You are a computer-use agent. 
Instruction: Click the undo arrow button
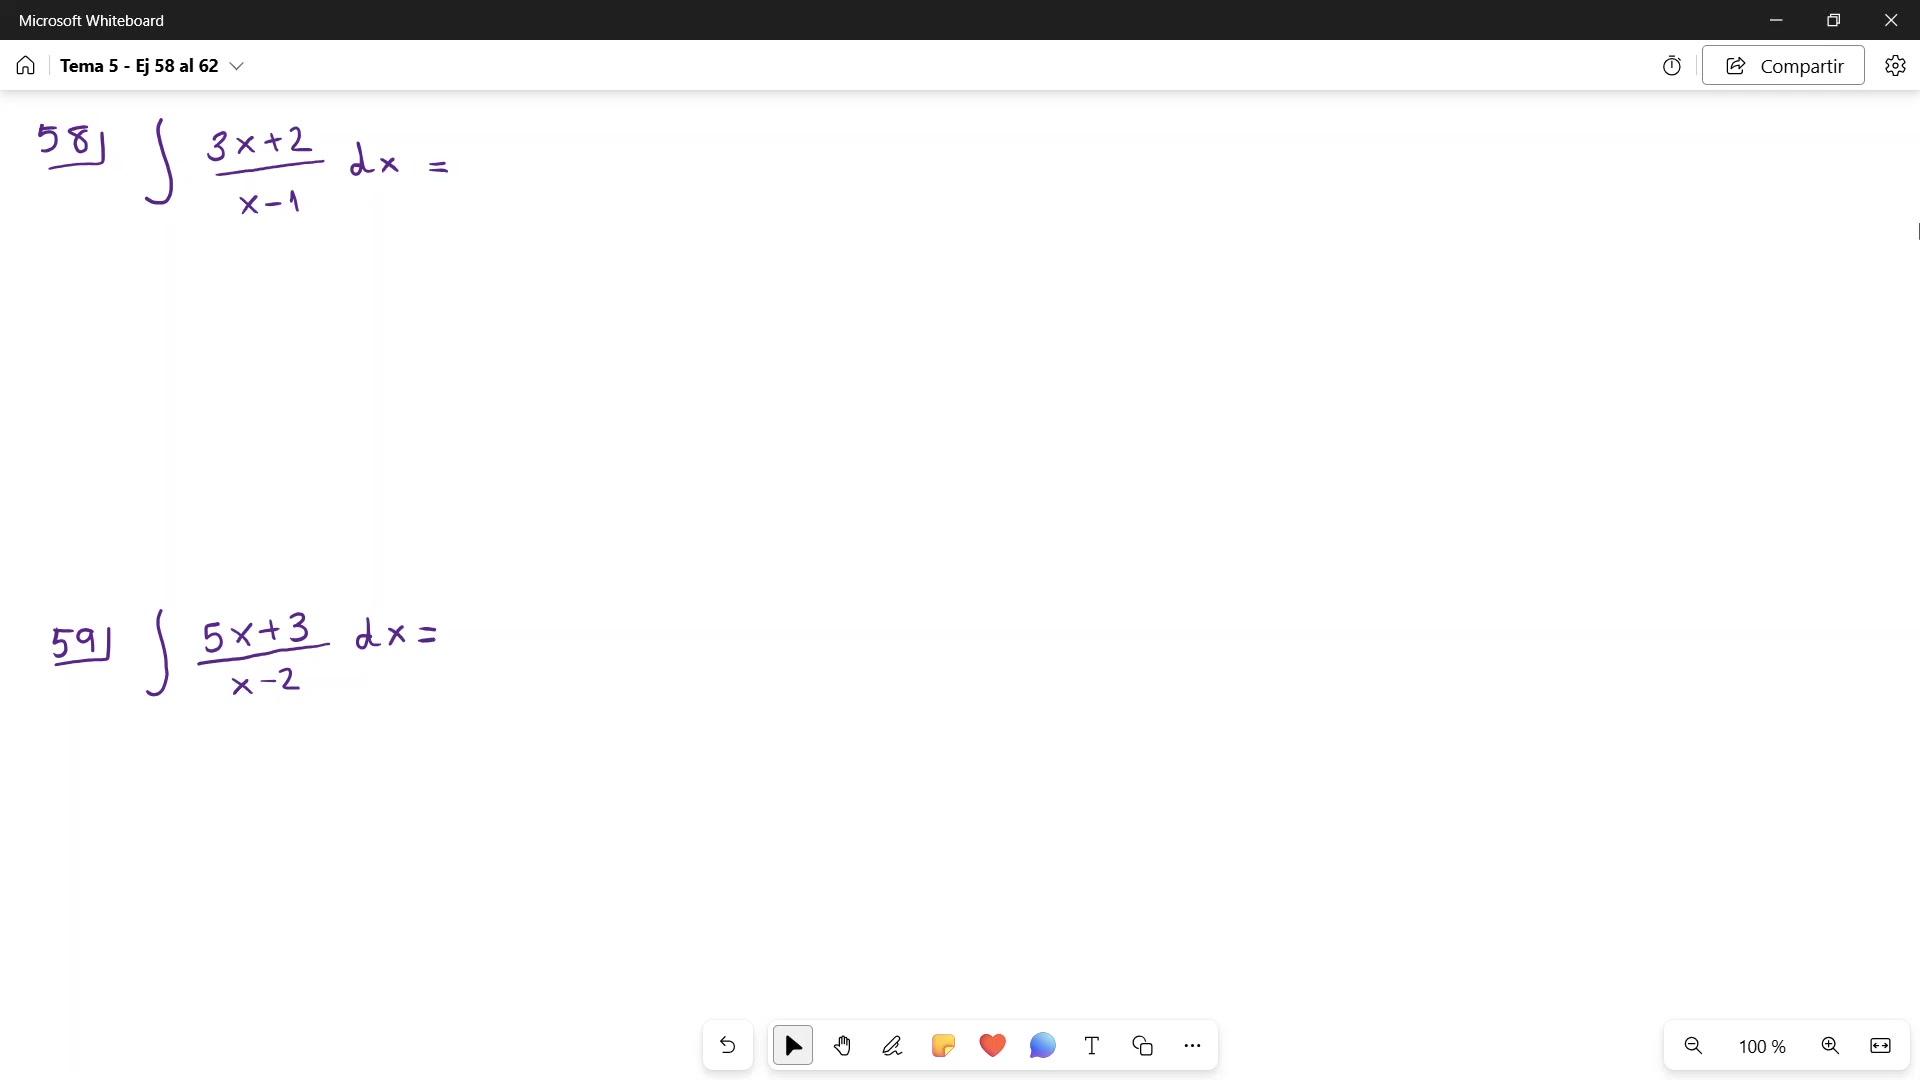(x=727, y=1046)
